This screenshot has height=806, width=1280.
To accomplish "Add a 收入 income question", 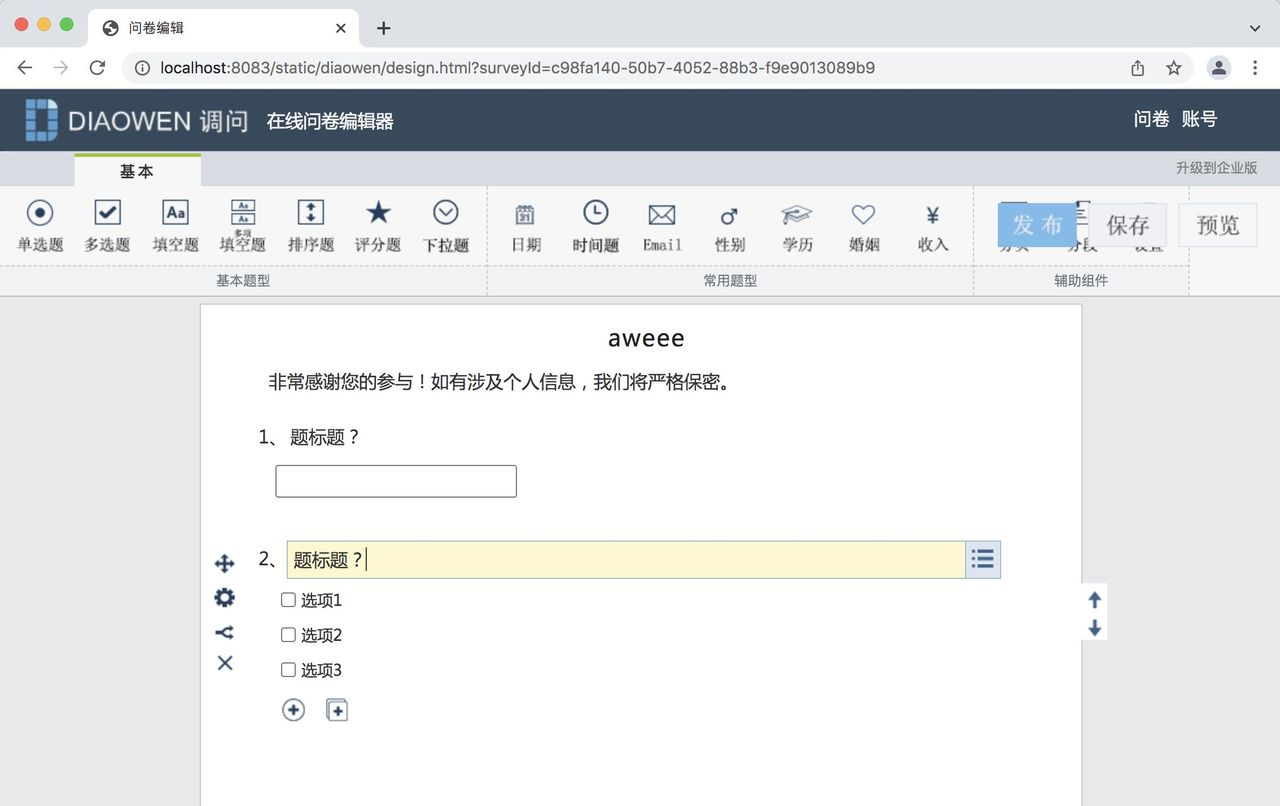I will pyautogui.click(x=932, y=224).
